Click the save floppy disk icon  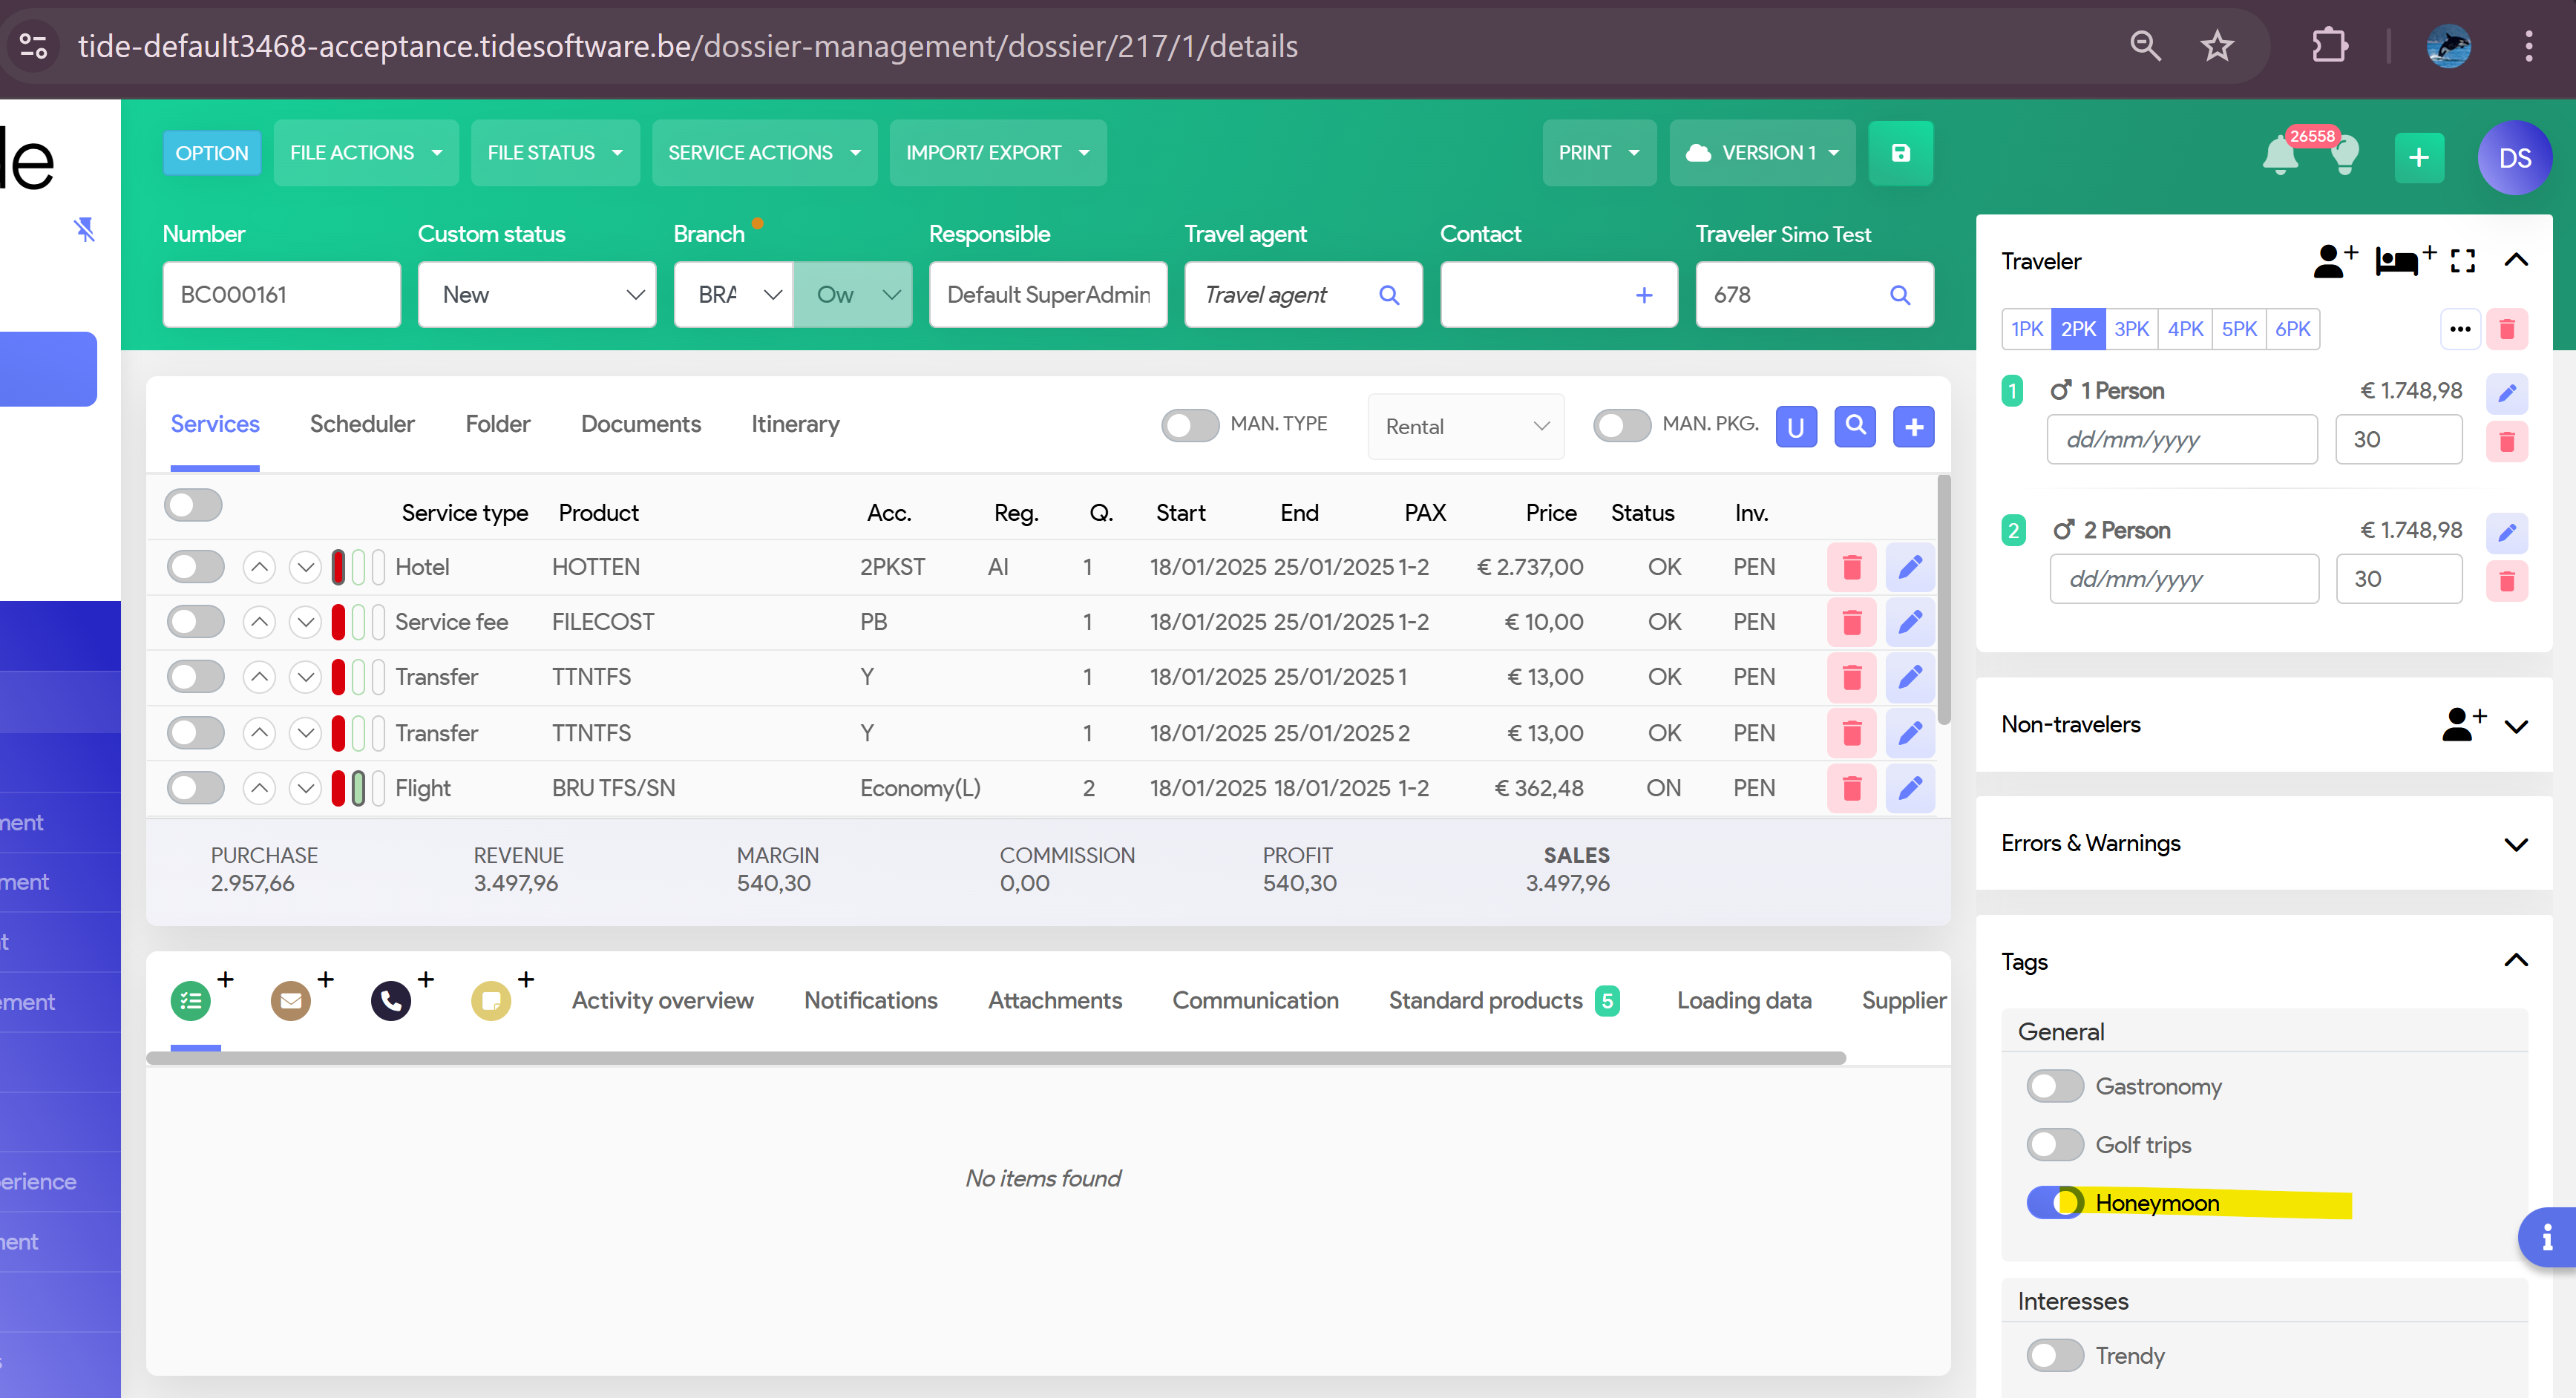tap(1900, 153)
